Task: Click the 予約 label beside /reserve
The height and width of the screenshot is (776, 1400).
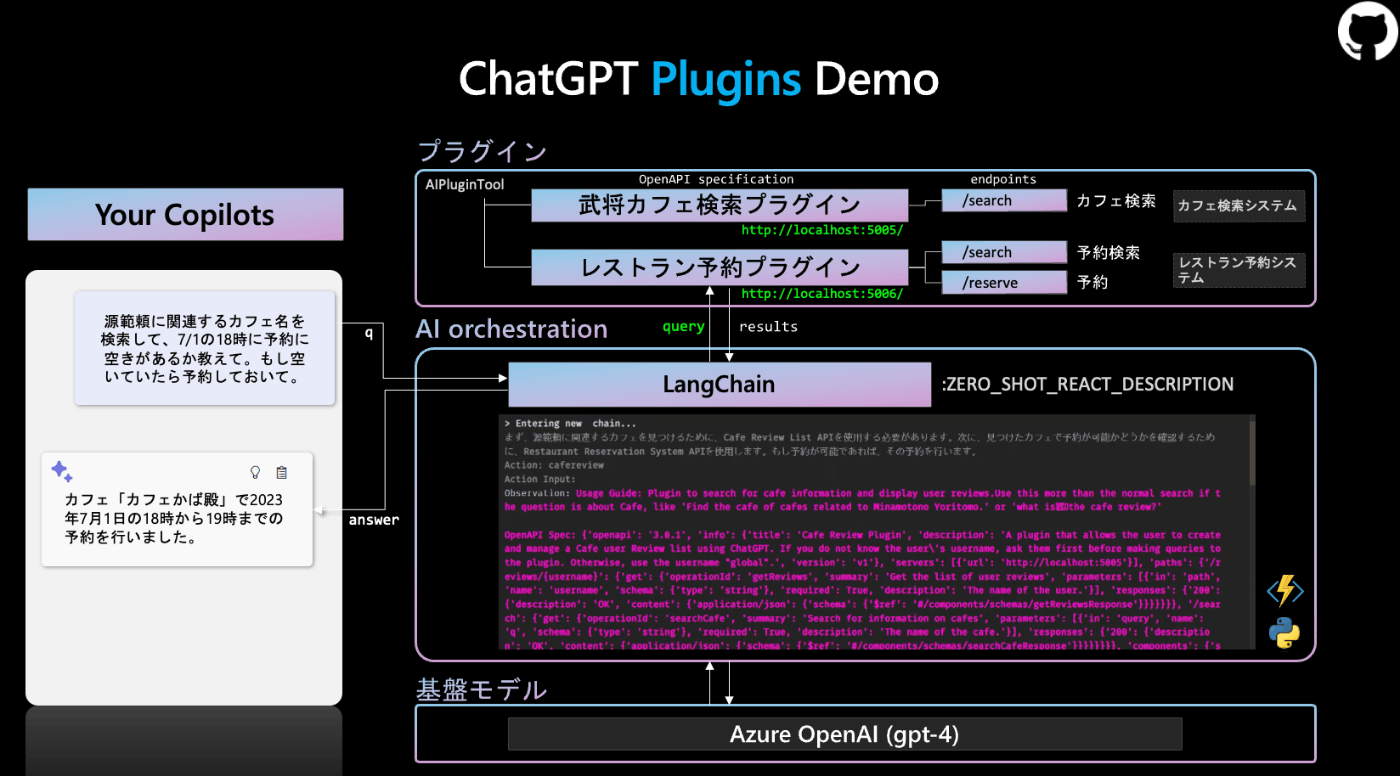Action: (1092, 283)
